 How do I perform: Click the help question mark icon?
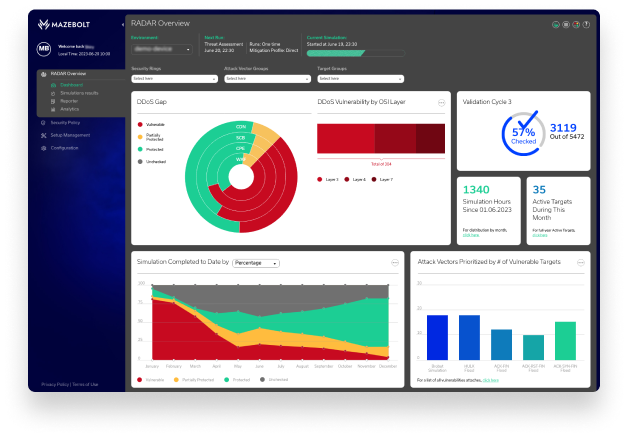pos(587,23)
